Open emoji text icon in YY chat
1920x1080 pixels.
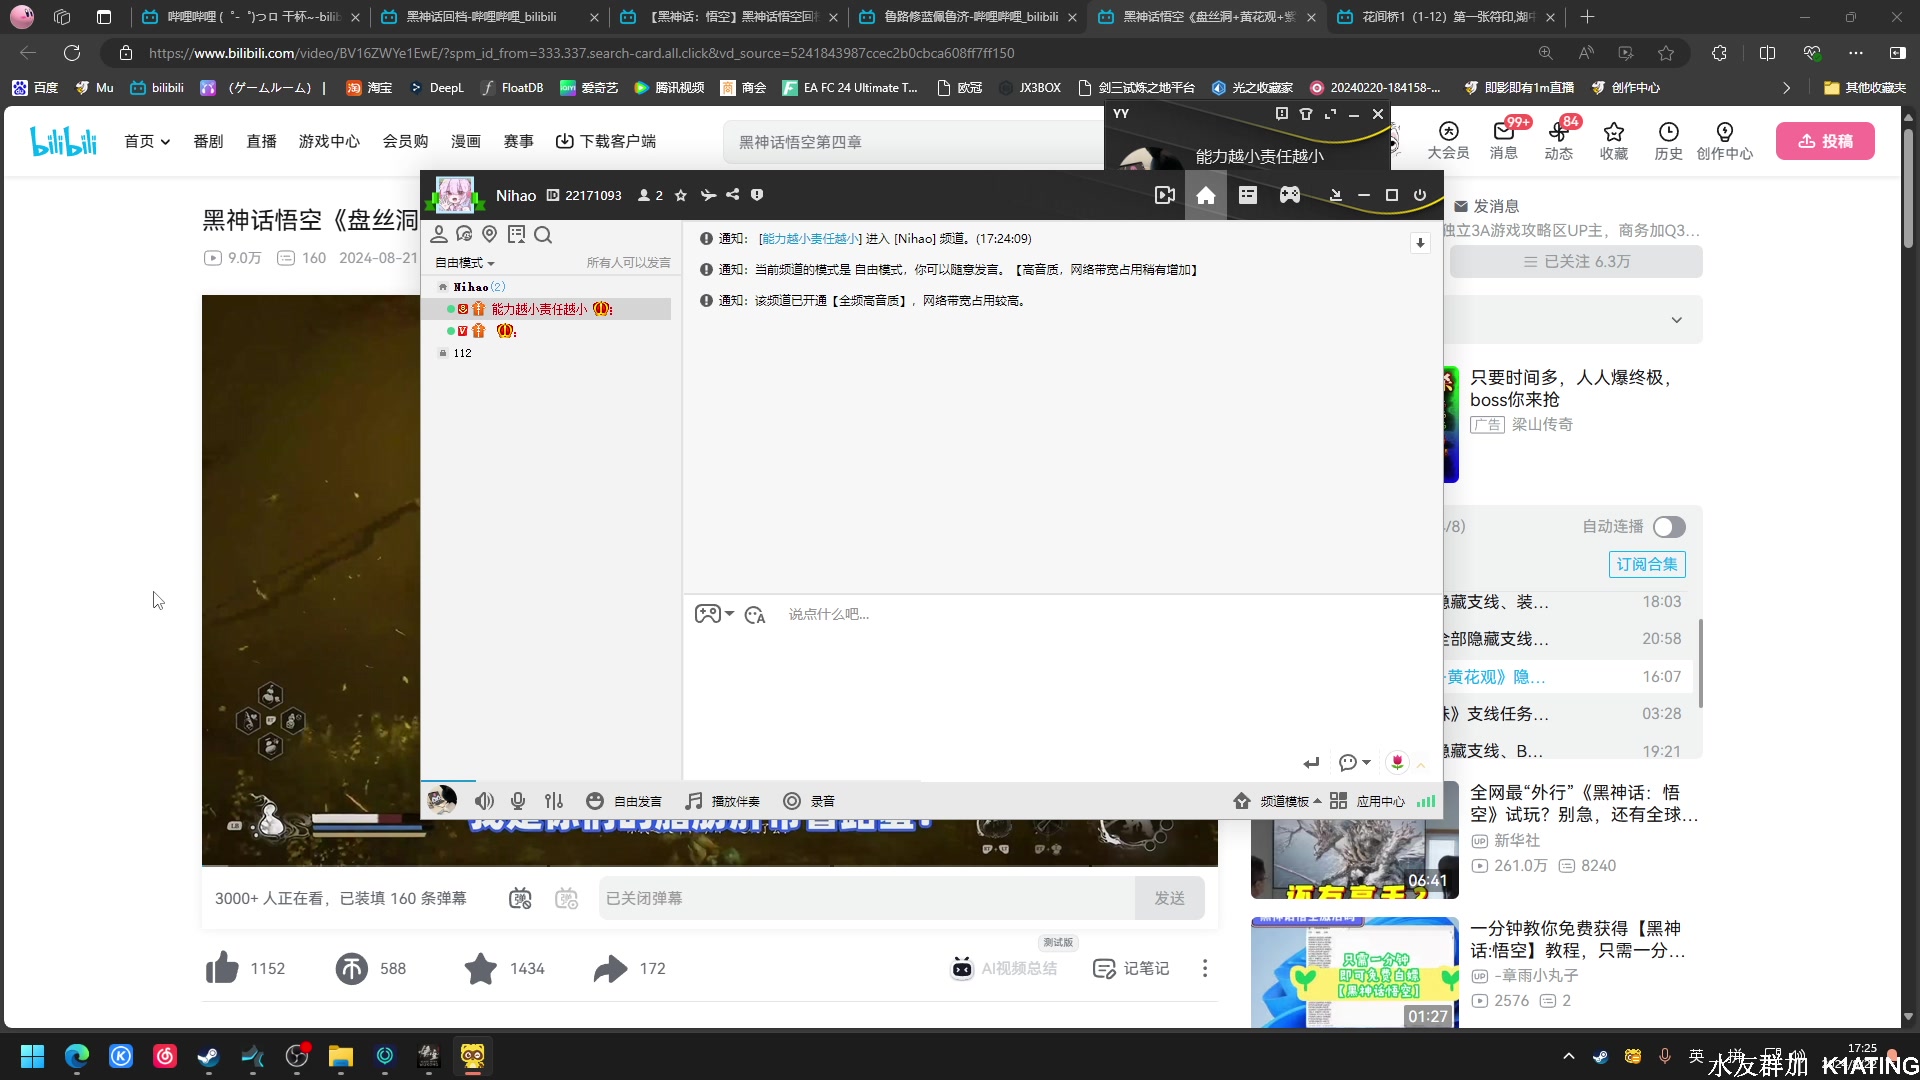755,614
